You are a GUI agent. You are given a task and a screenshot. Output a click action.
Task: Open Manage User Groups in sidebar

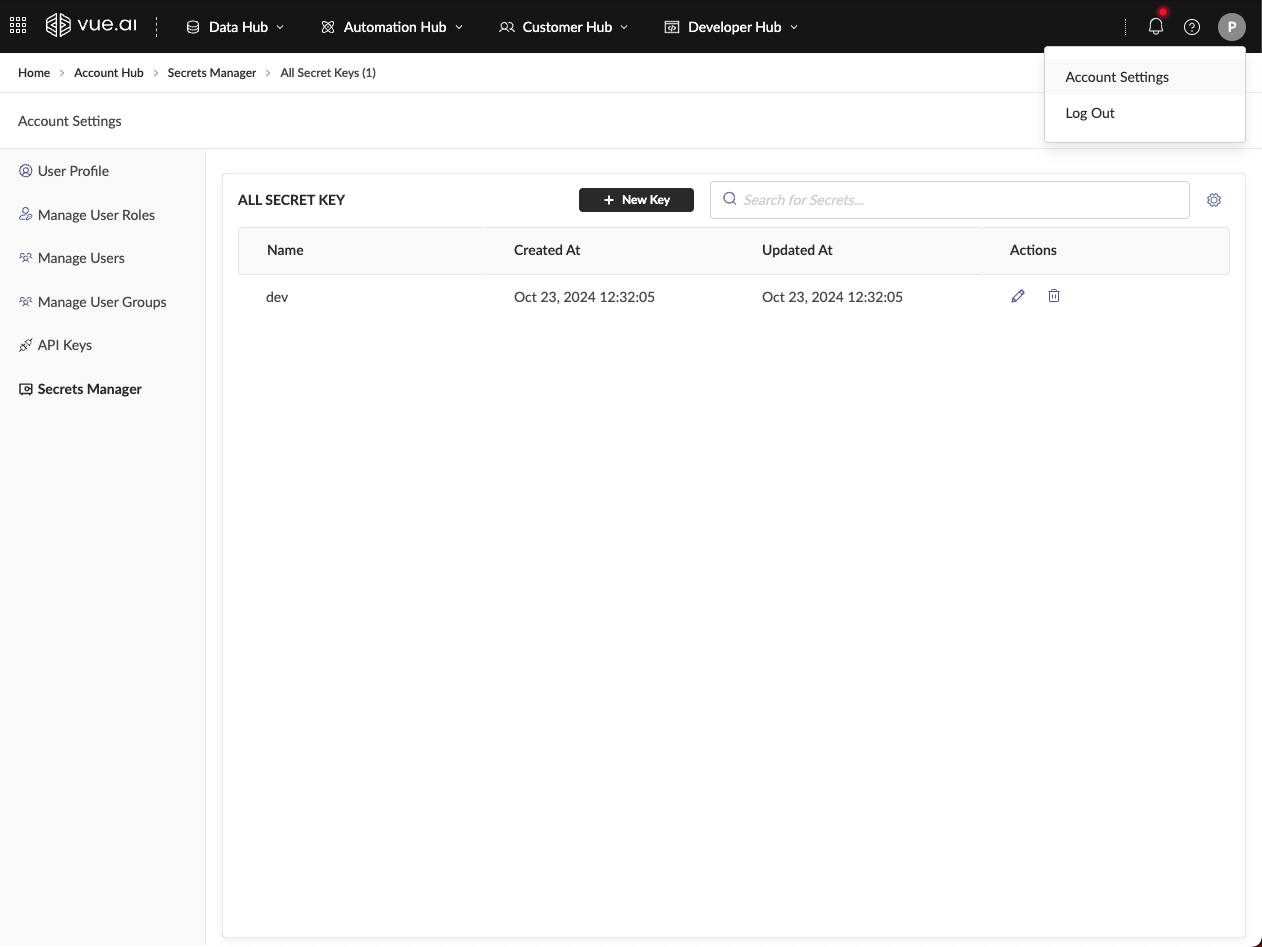[x=101, y=302]
